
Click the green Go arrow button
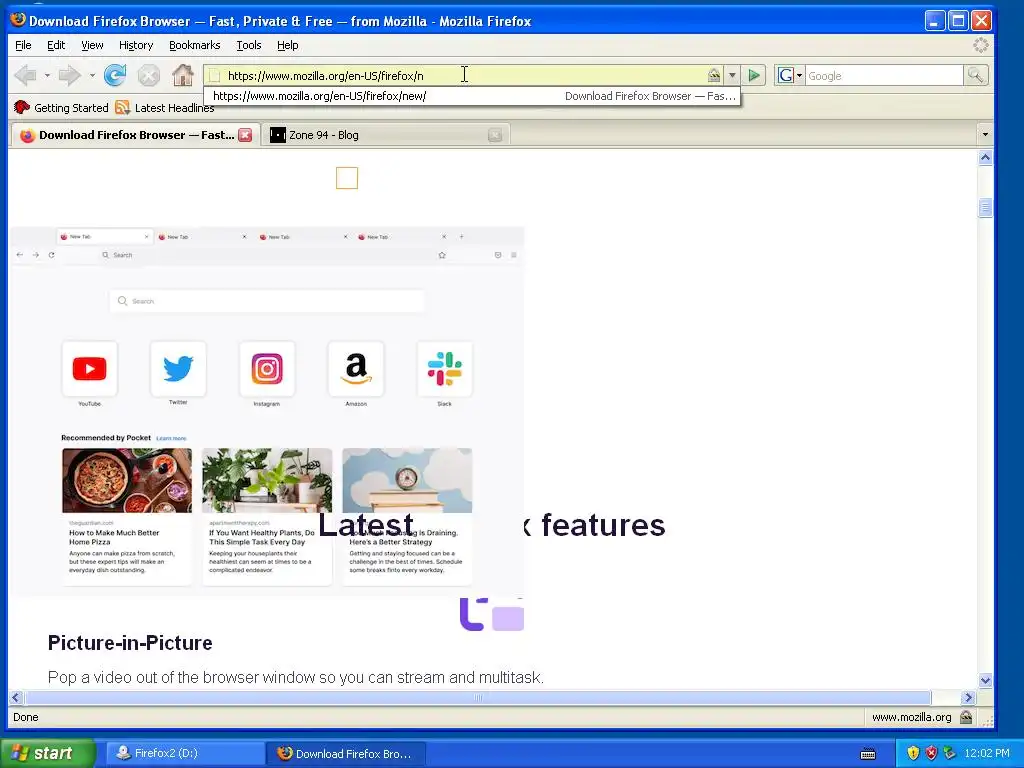754,76
